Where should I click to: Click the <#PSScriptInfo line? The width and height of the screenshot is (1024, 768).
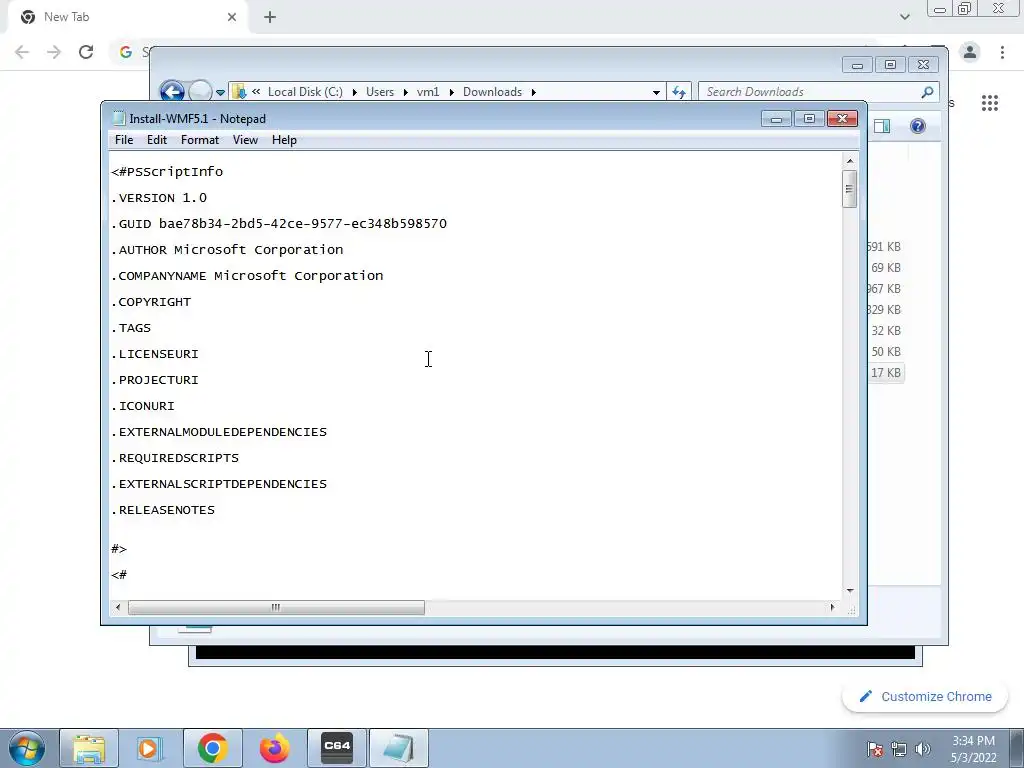(167, 172)
